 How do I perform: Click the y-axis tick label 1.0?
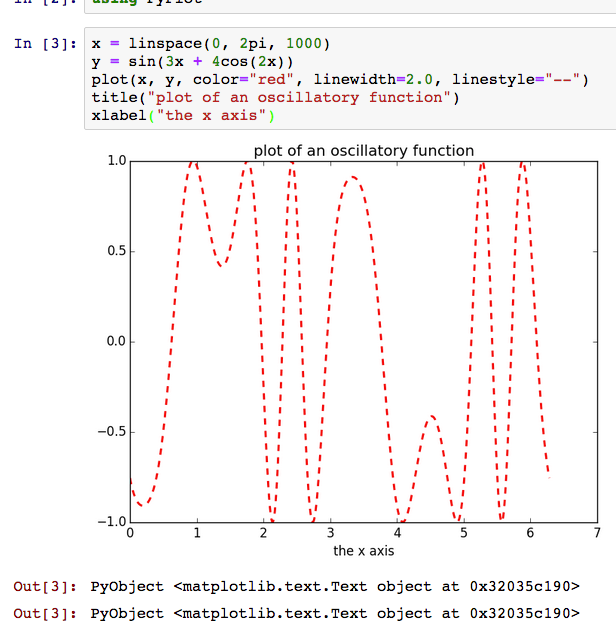(117, 161)
